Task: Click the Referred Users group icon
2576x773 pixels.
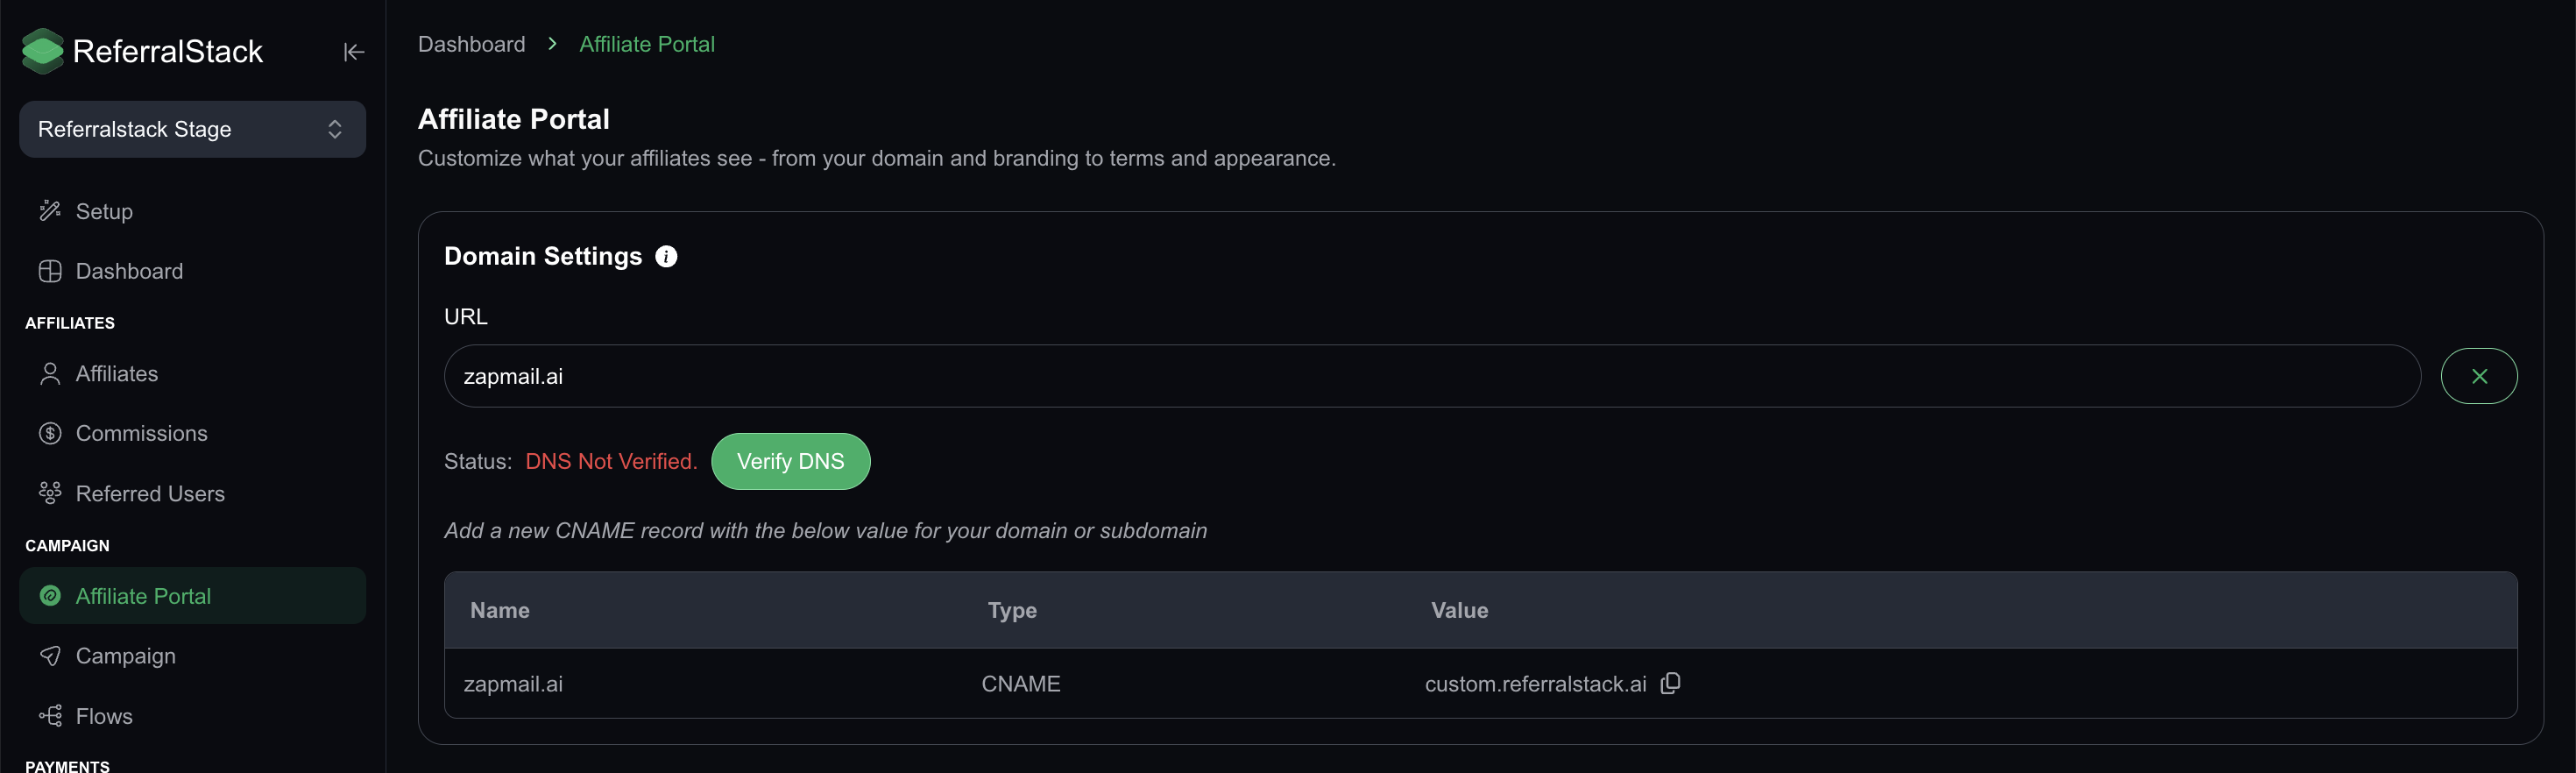Action: click(x=50, y=493)
